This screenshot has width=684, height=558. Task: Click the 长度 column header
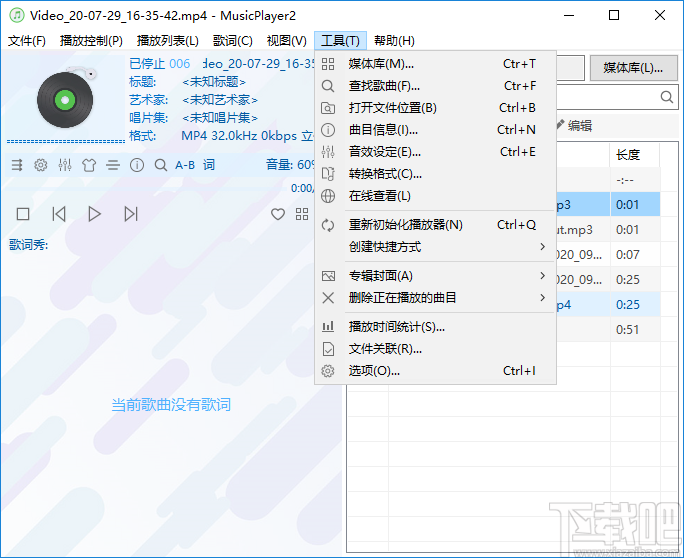pos(635,154)
